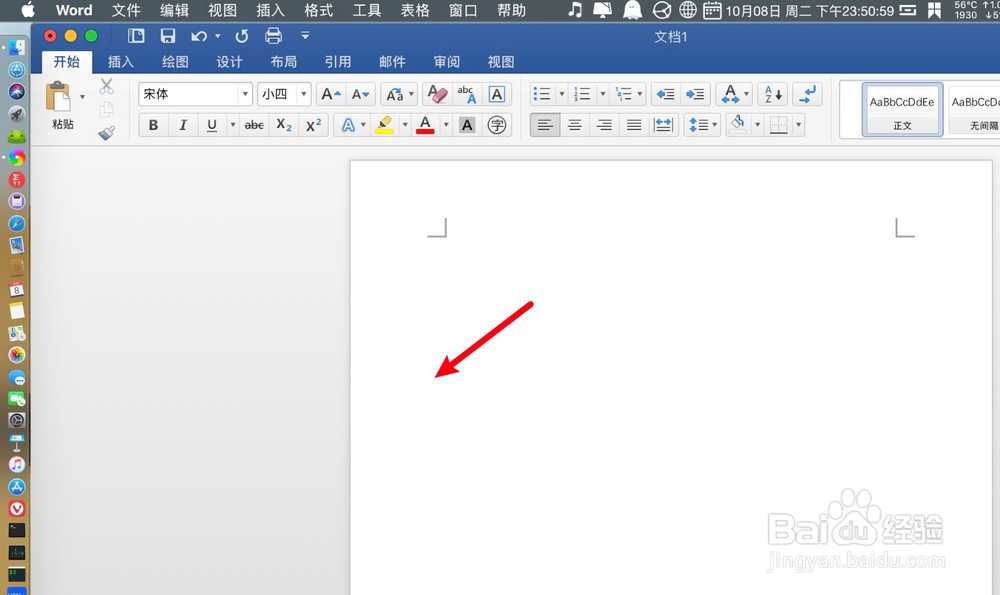Click the phonetic guide icon
The width and height of the screenshot is (1000, 595).
pyautogui.click(x=467, y=94)
